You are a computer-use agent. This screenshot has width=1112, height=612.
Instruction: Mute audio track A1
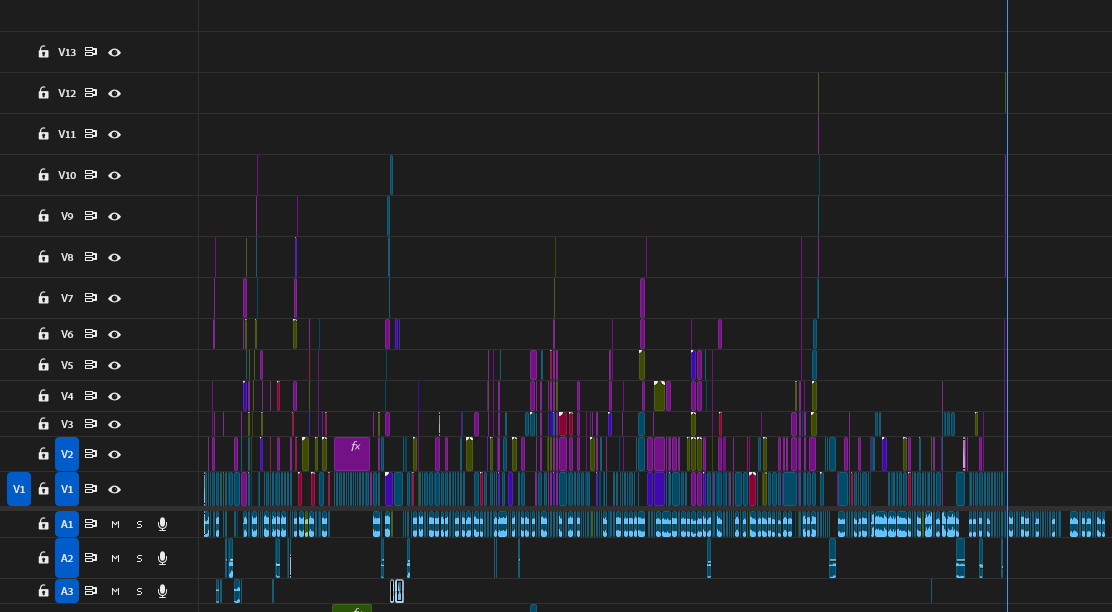click(x=116, y=525)
